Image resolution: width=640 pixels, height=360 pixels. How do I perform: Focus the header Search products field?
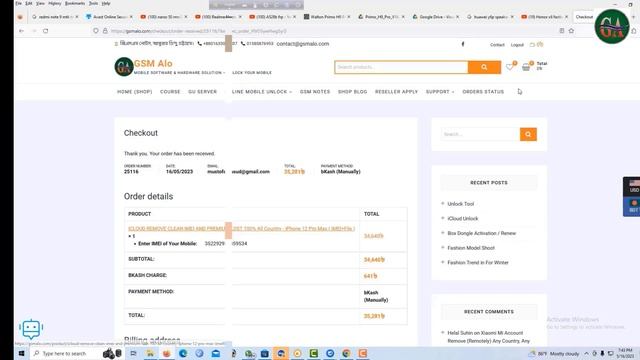point(401,67)
